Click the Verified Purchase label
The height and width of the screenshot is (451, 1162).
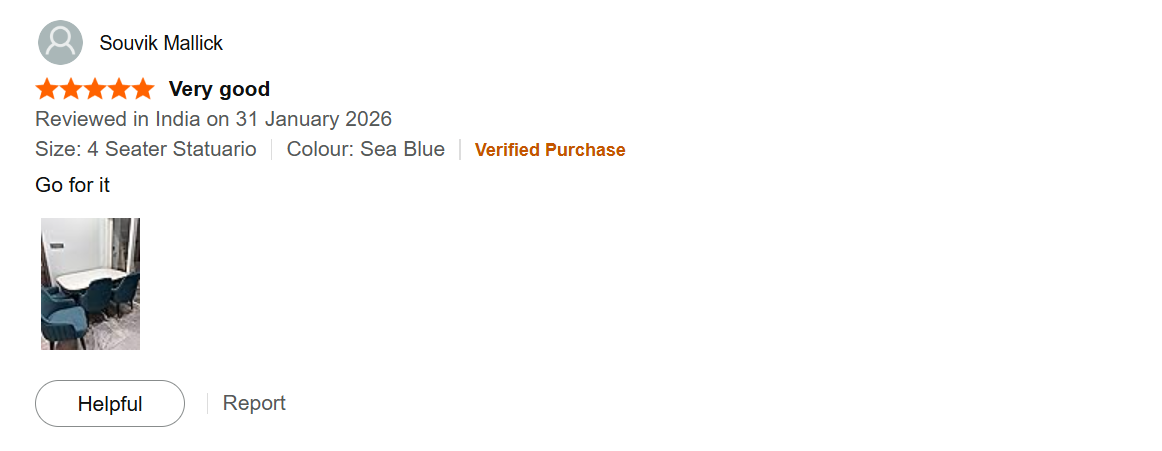[x=550, y=150]
